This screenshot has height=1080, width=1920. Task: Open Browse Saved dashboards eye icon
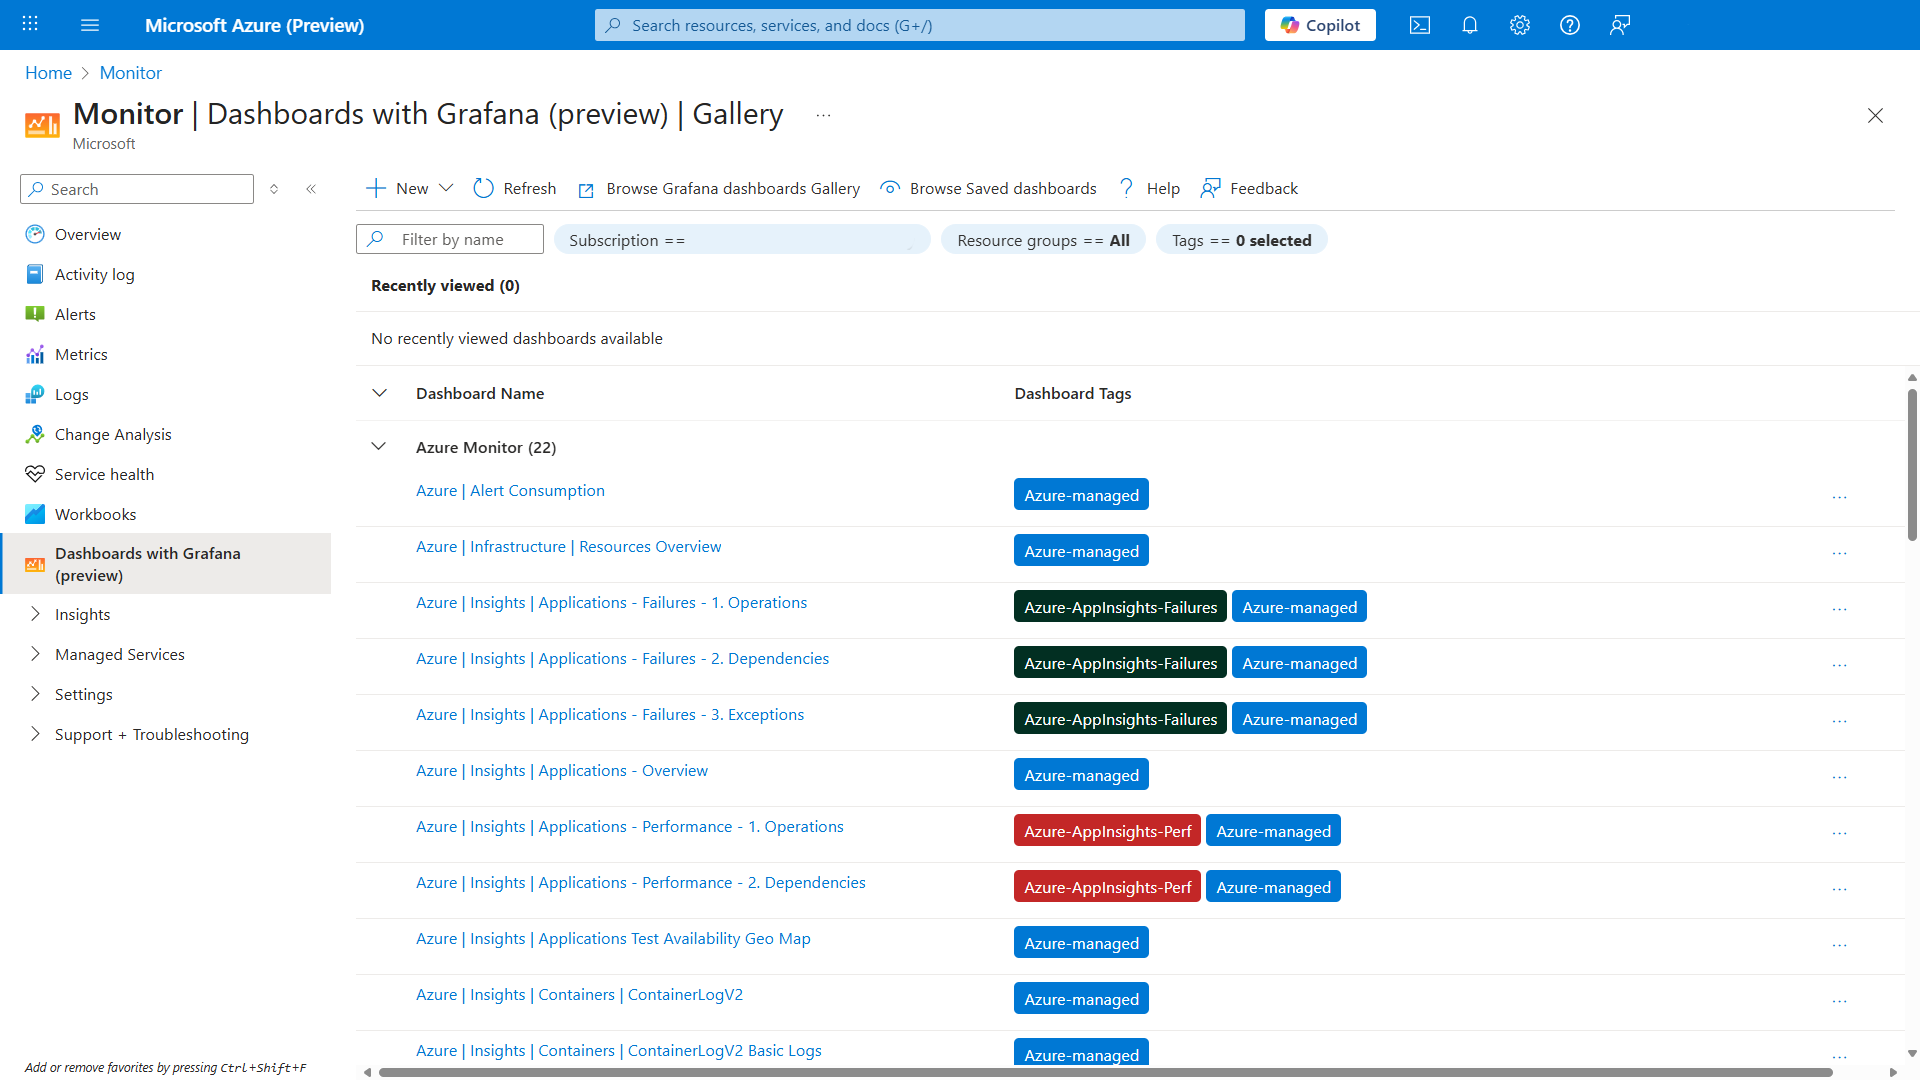[889, 188]
